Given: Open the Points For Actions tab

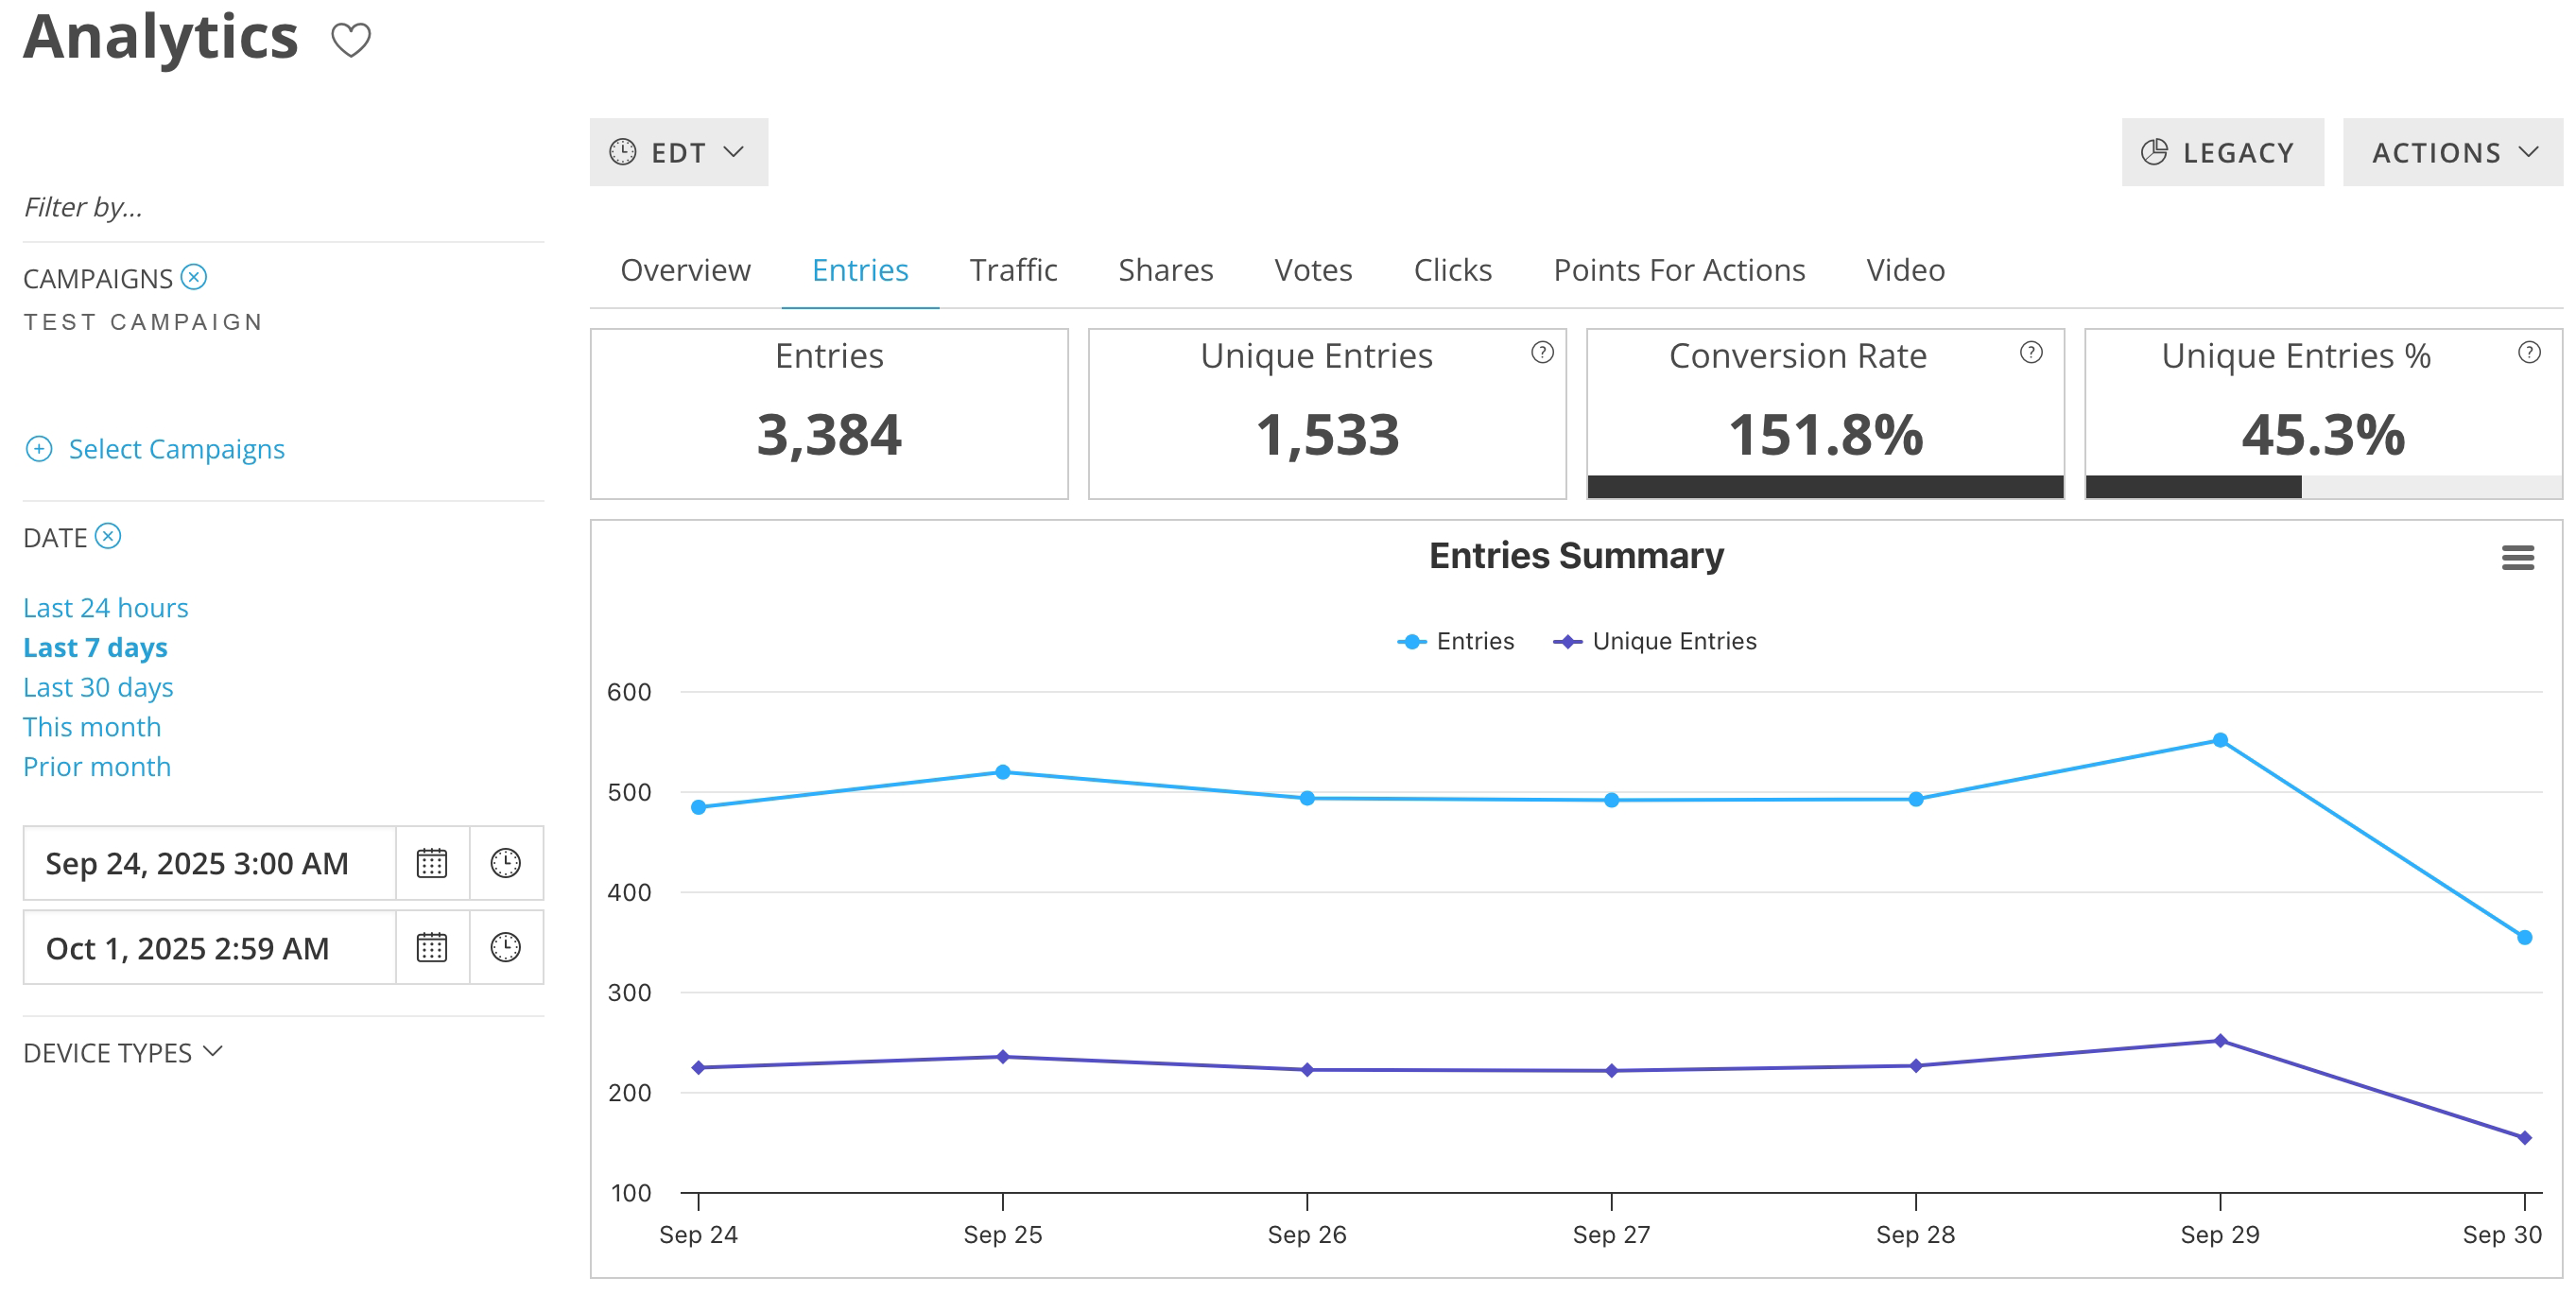Looking at the screenshot, I should point(1678,269).
